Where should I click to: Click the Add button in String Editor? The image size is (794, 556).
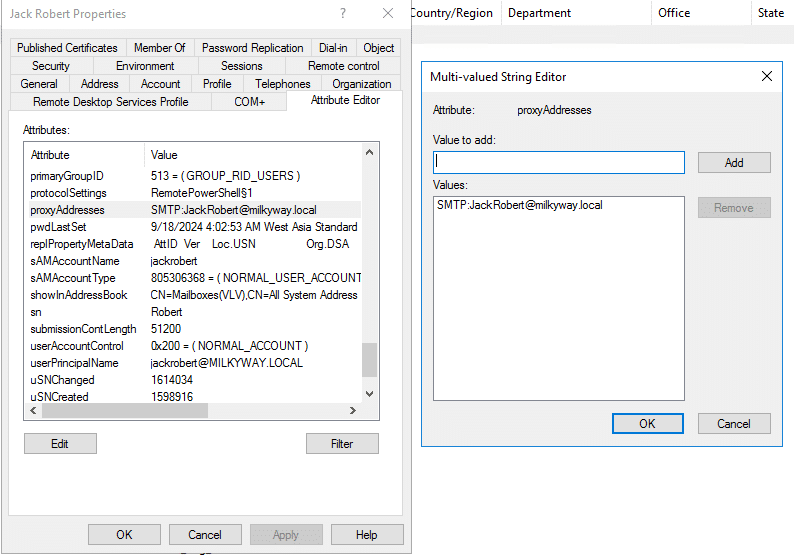coord(734,163)
